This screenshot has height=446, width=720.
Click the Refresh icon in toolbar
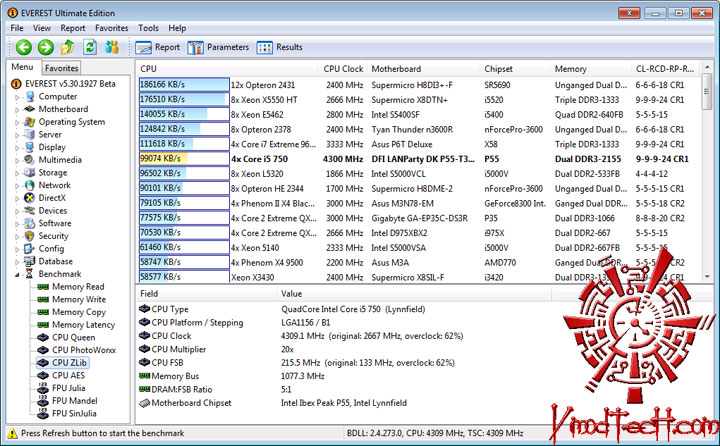point(90,47)
